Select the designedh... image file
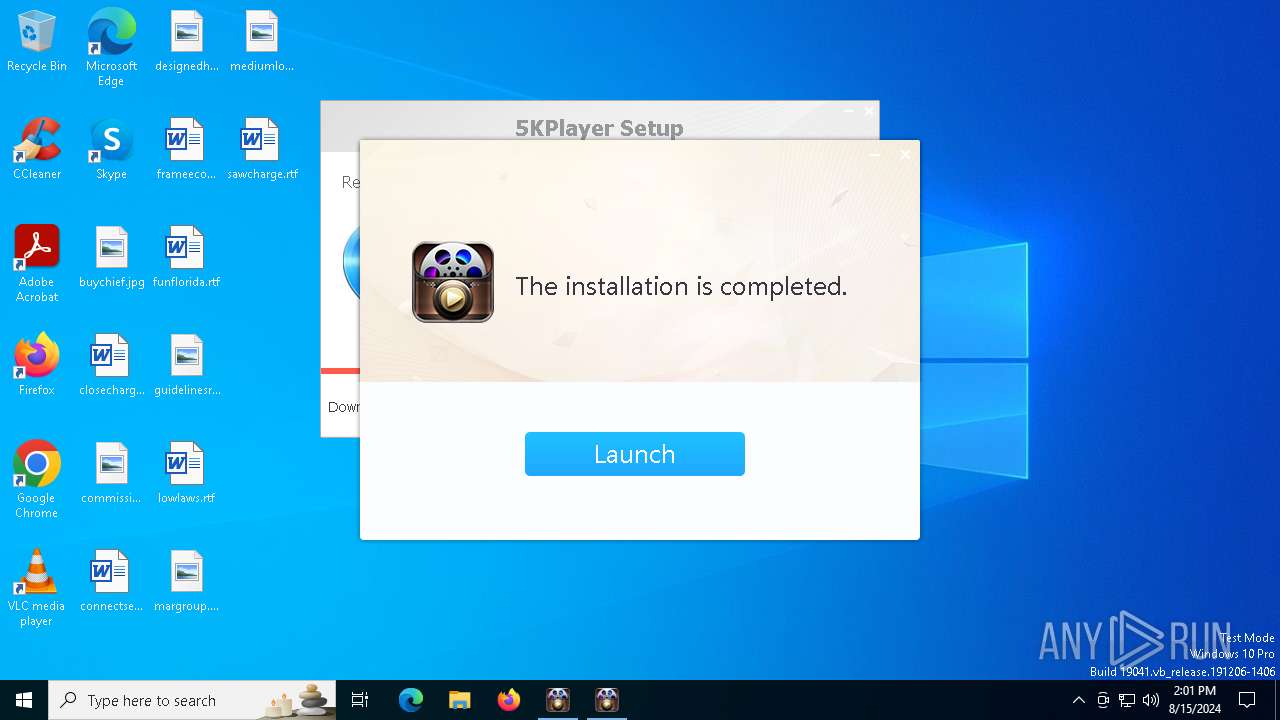The image size is (1280, 720). [x=186, y=41]
